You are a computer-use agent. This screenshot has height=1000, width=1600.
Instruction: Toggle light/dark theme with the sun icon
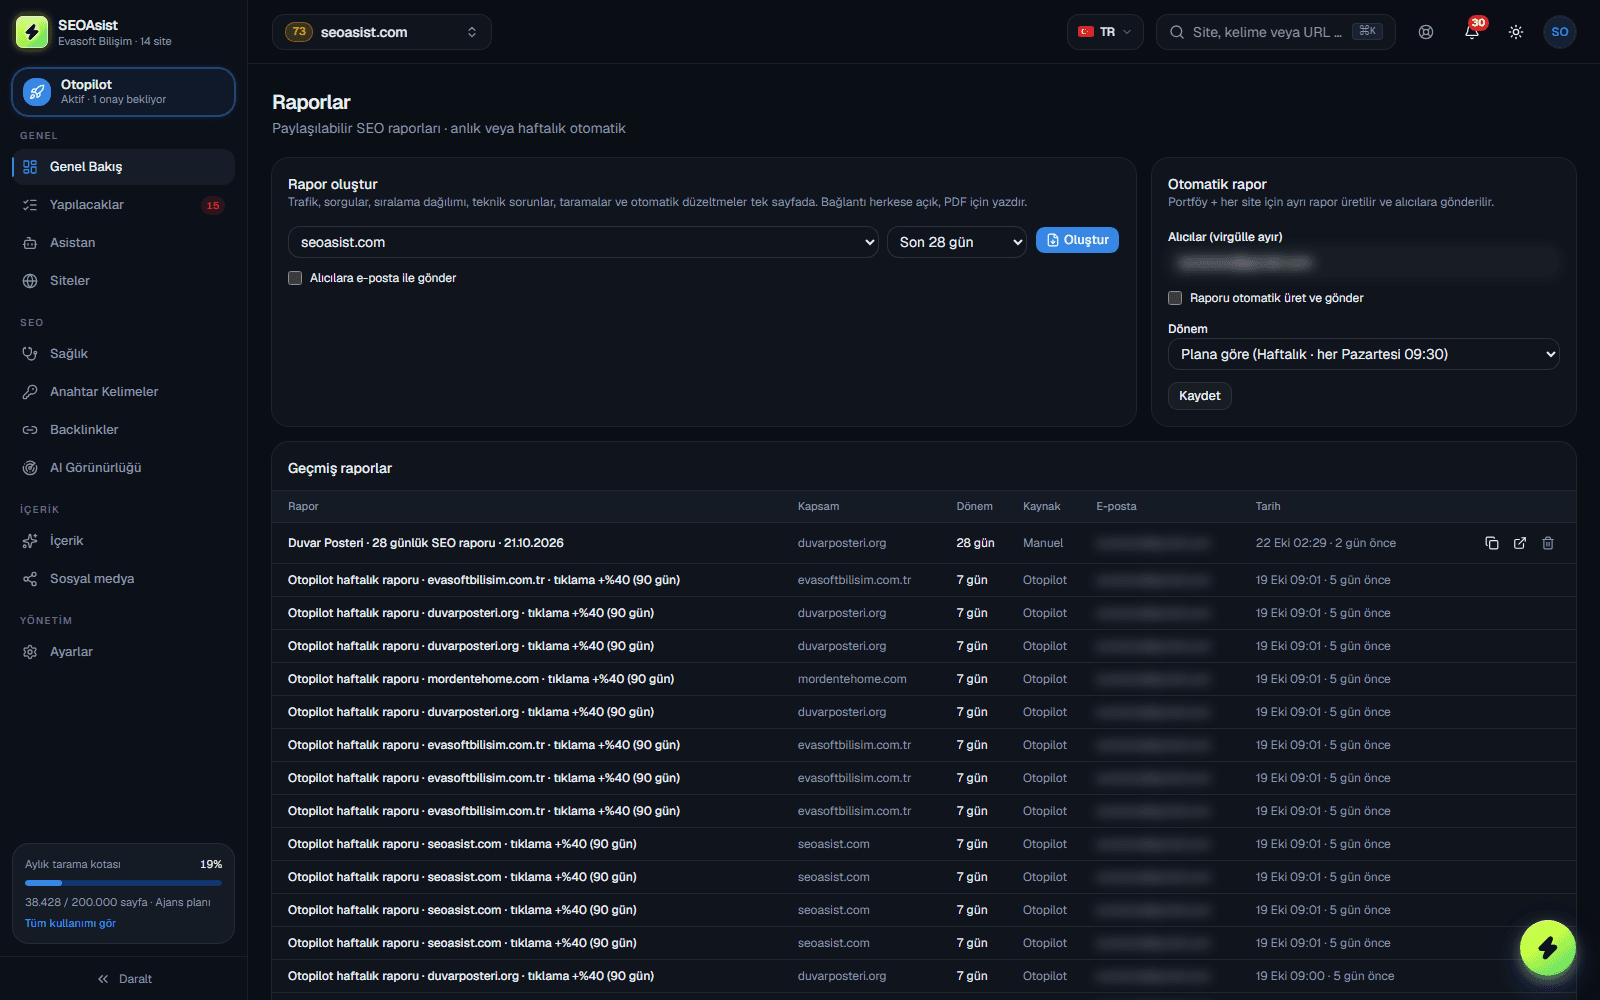click(x=1516, y=32)
